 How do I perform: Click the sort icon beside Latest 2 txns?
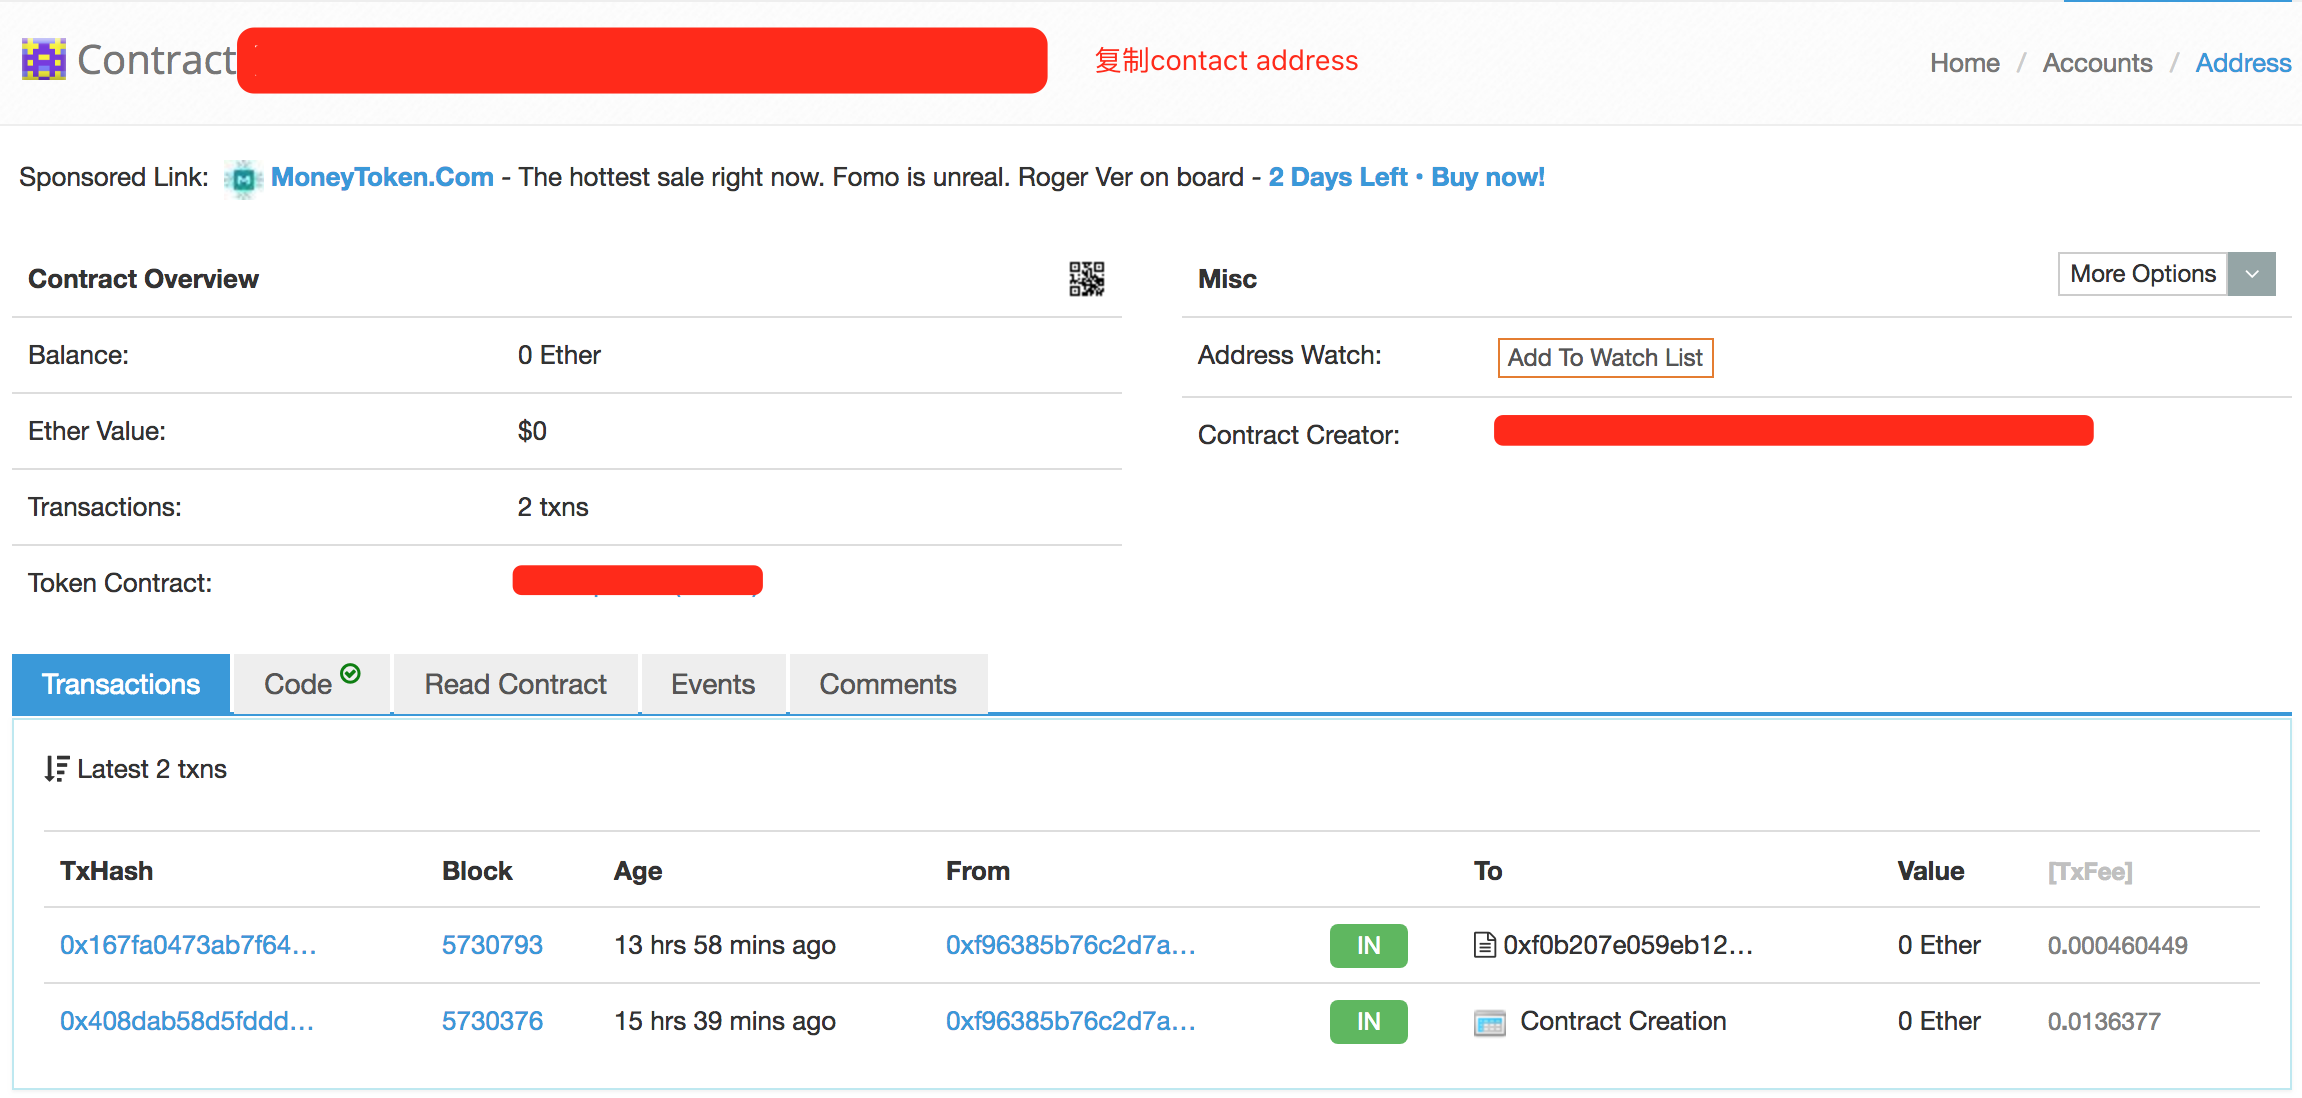point(56,769)
